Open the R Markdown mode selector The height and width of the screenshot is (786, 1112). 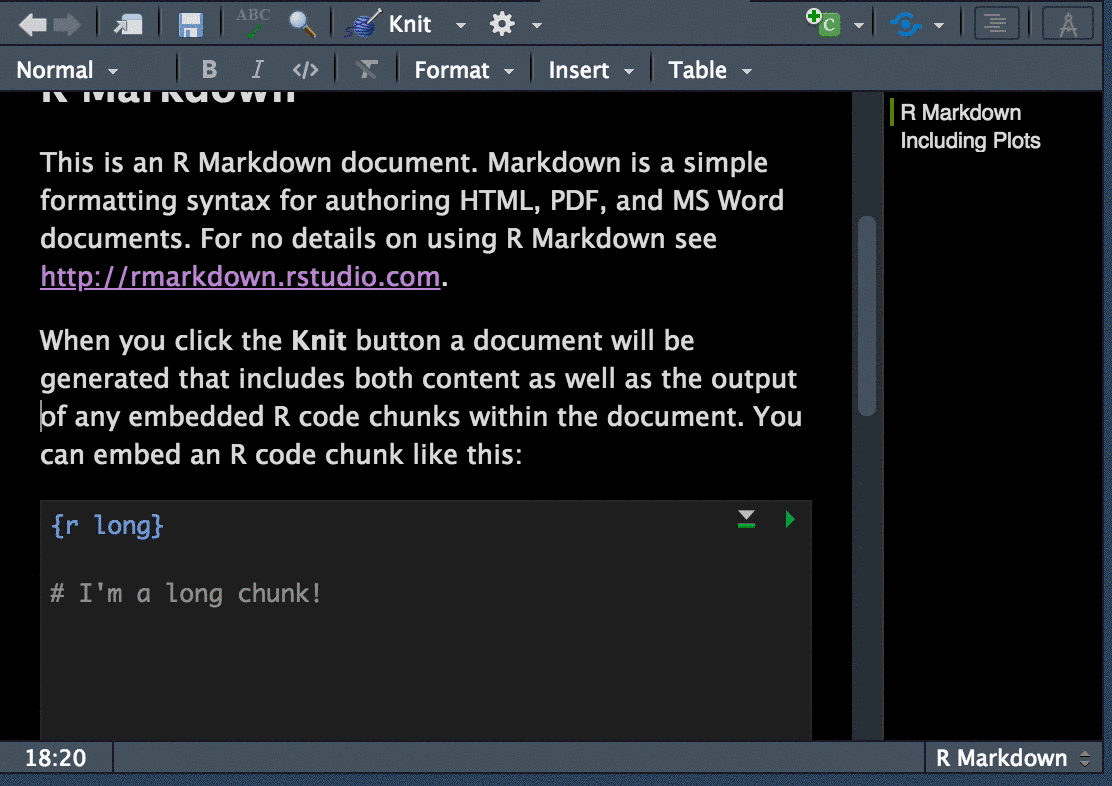click(1013, 757)
